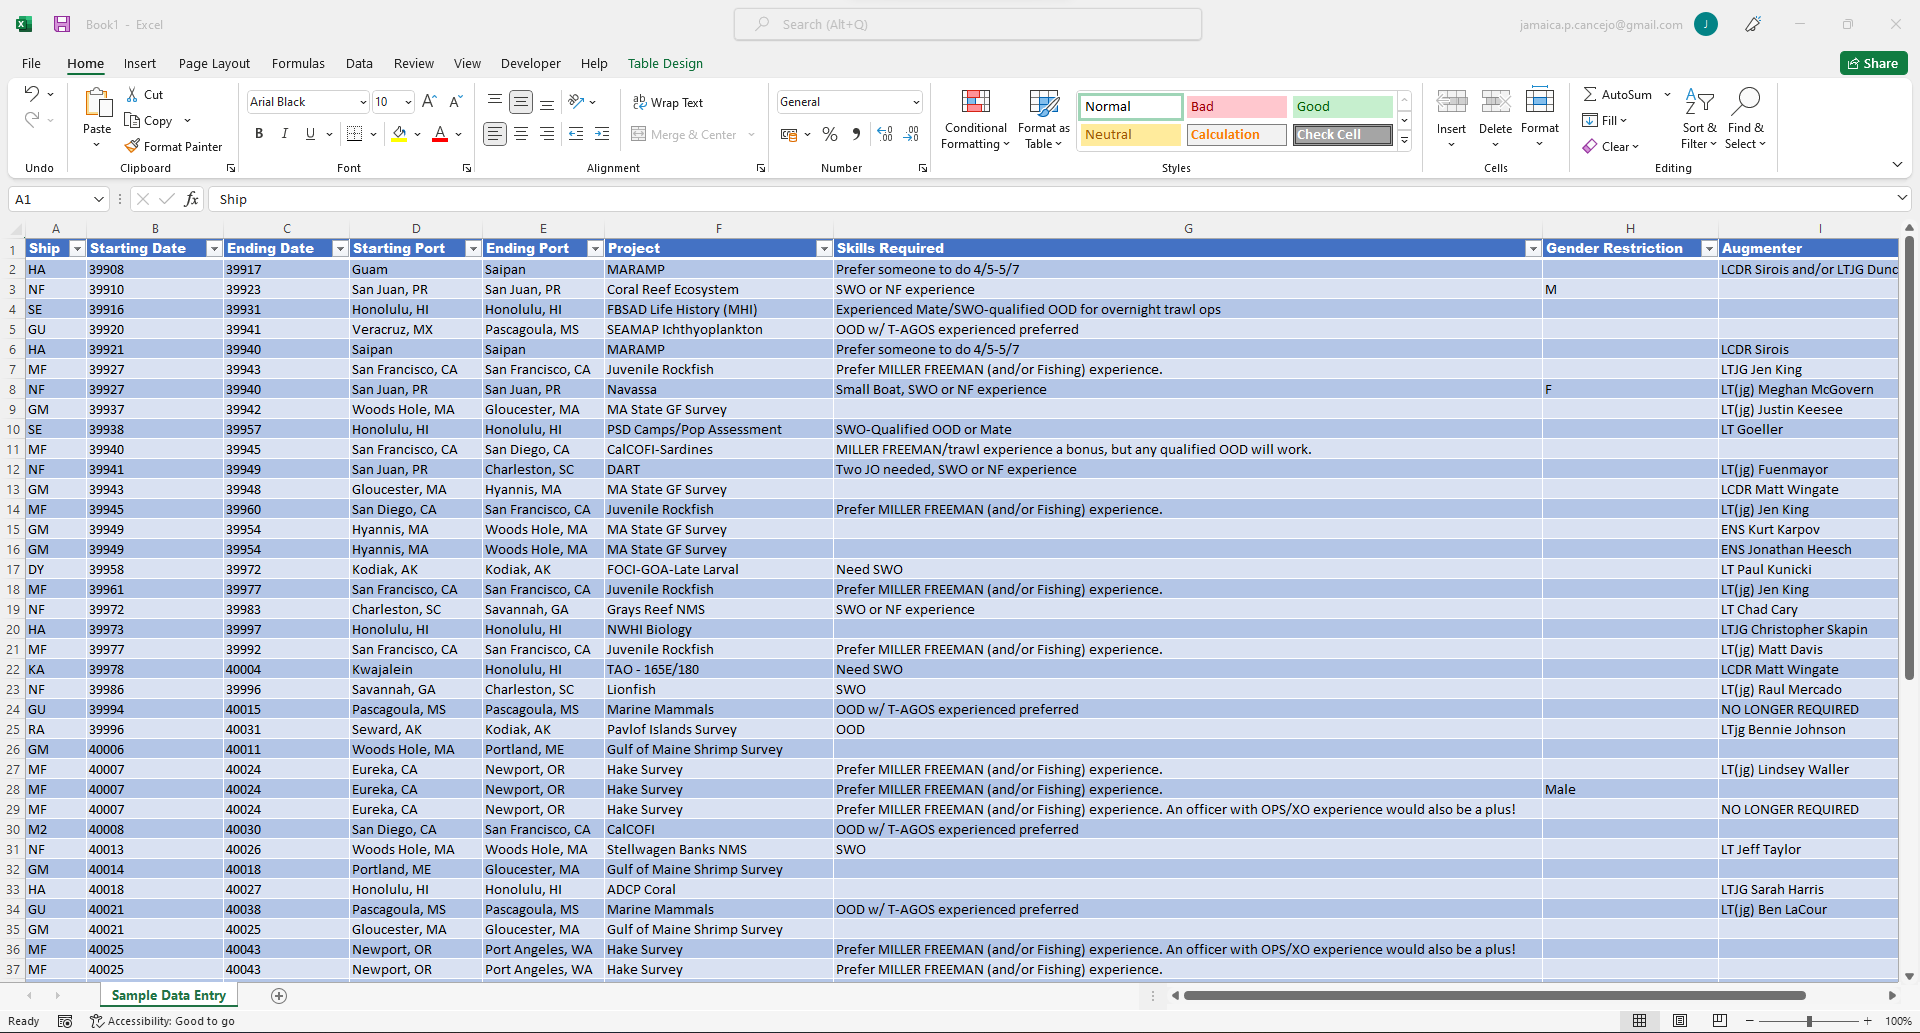Toggle Center horizontal alignment

(x=521, y=134)
